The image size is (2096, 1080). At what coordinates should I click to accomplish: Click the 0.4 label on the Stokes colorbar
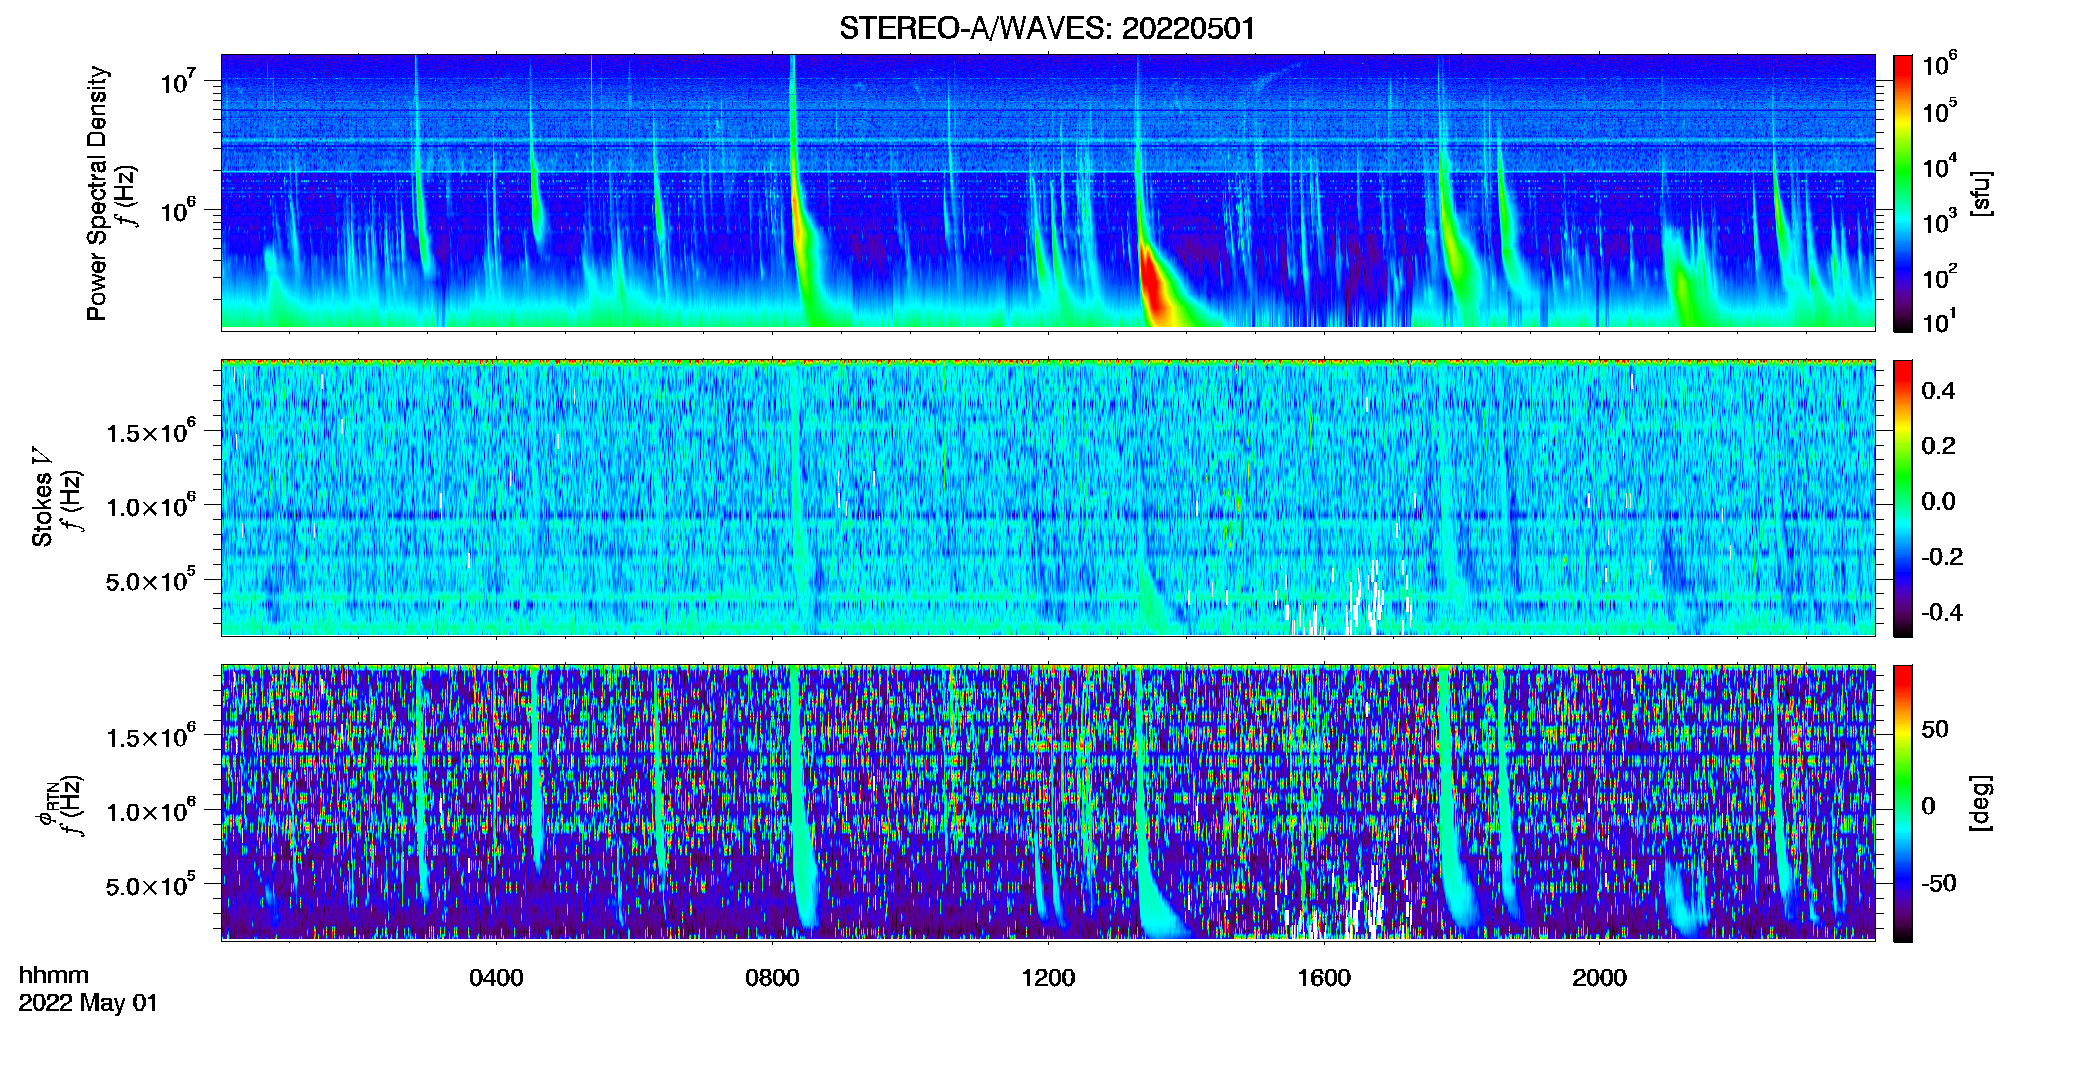(1938, 391)
